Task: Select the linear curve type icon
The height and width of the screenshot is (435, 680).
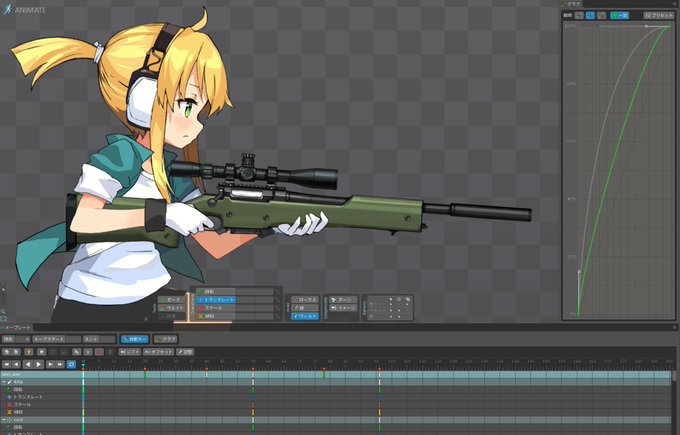Action: (x=579, y=15)
